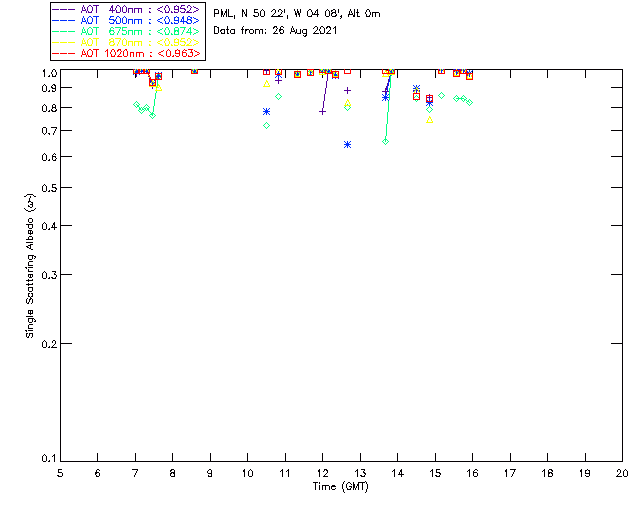Viewport: 640px width, 512px height.
Task: Click the time axis label '5'
Action: coord(60,473)
